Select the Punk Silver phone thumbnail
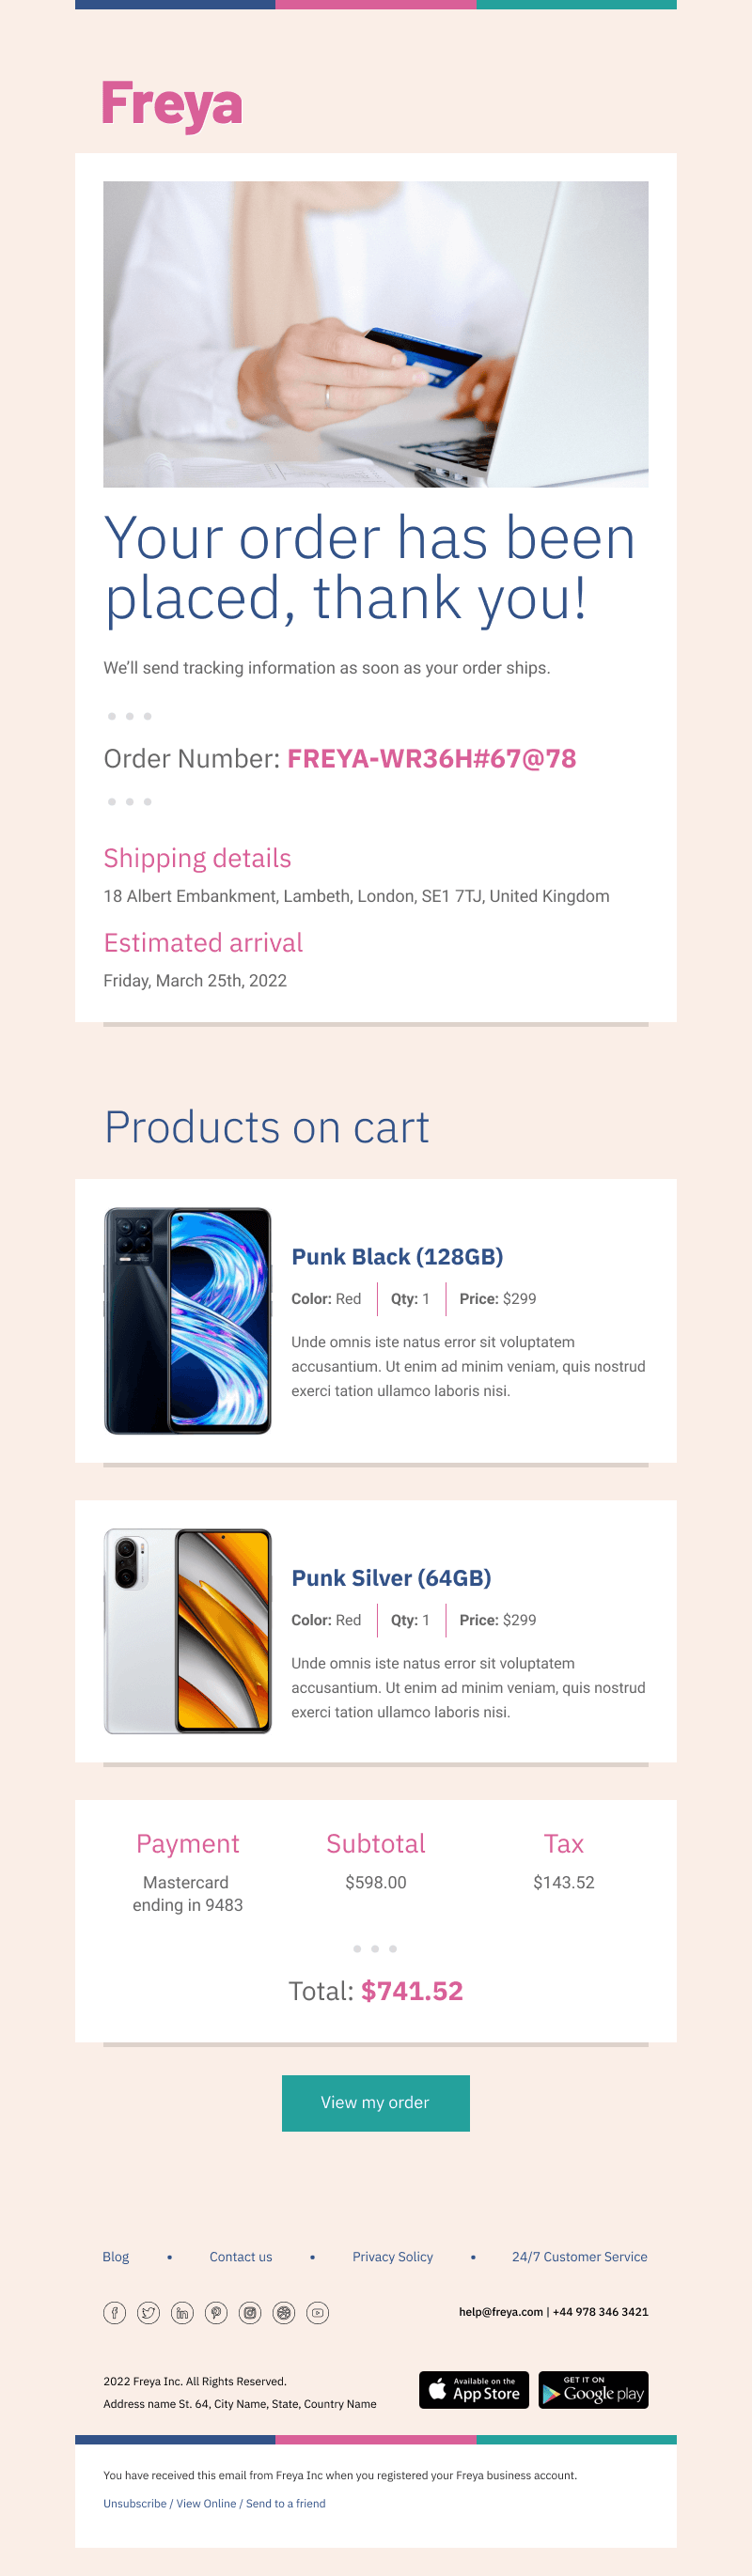752x2576 pixels. pyautogui.click(x=188, y=1631)
